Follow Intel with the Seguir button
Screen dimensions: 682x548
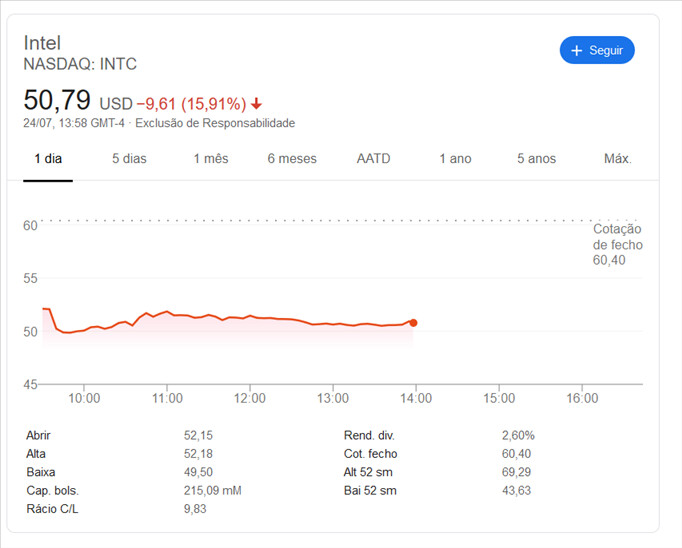(x=597, y=50)
